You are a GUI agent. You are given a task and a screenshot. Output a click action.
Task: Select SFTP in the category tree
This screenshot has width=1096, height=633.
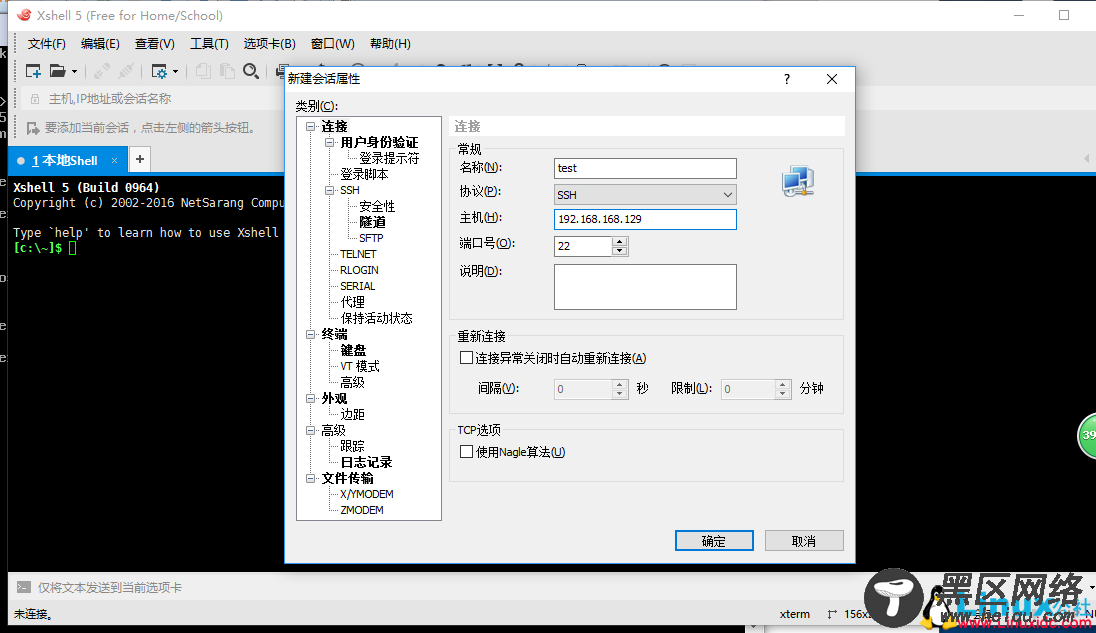pyautogui.click(x=371, y=238)
